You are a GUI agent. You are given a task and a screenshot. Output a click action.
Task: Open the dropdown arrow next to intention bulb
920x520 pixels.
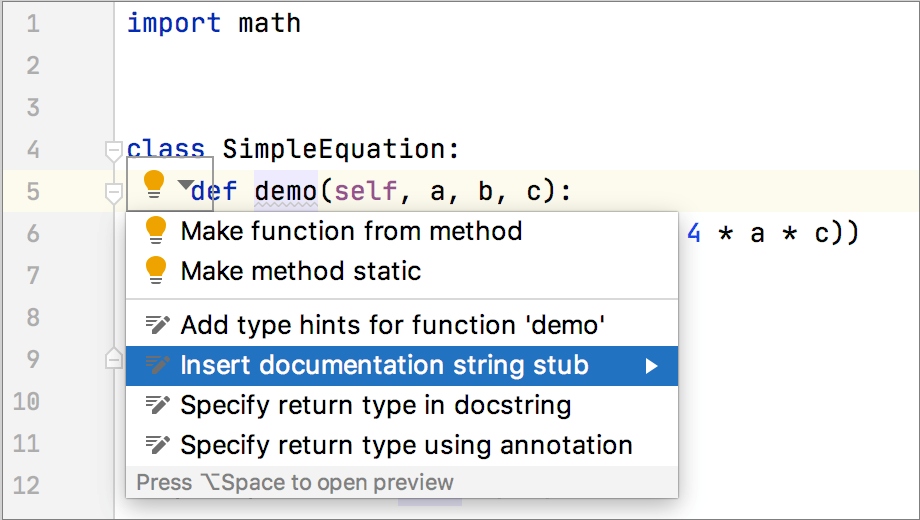(x=184, y=185)
